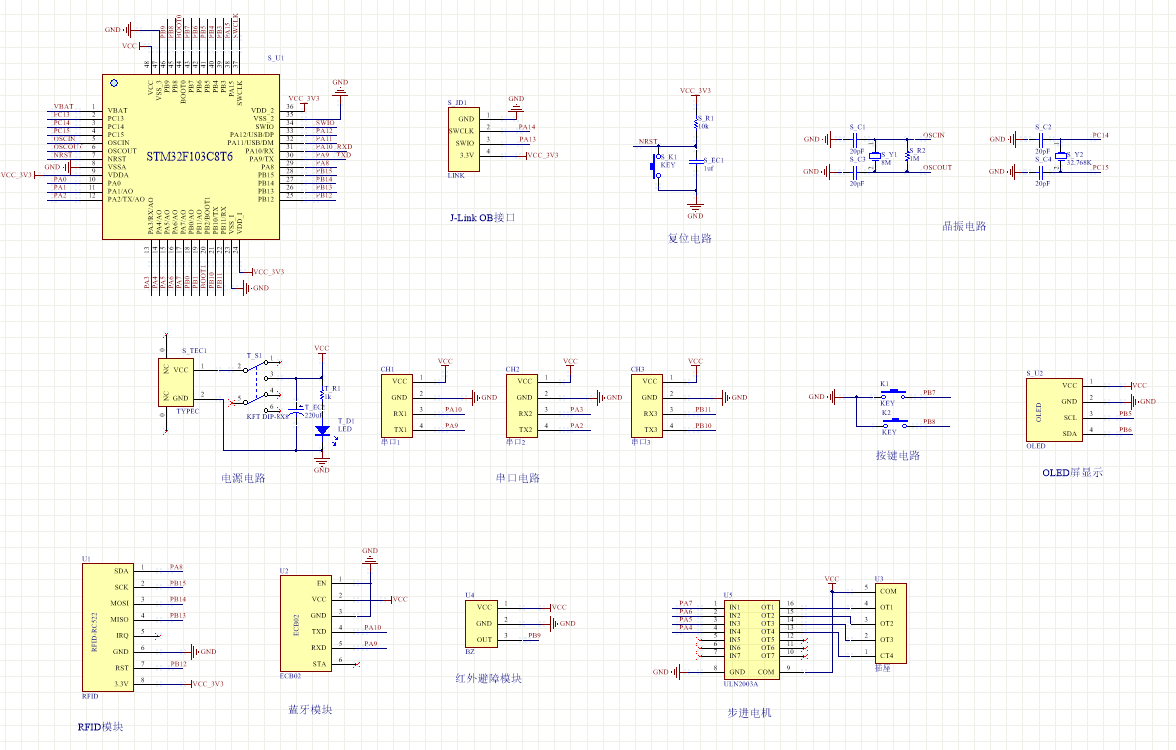The width and height of the screenshot is (1176, 750).
Task: Select the K1 KEY pushbutton
Action: click(892, 394)
